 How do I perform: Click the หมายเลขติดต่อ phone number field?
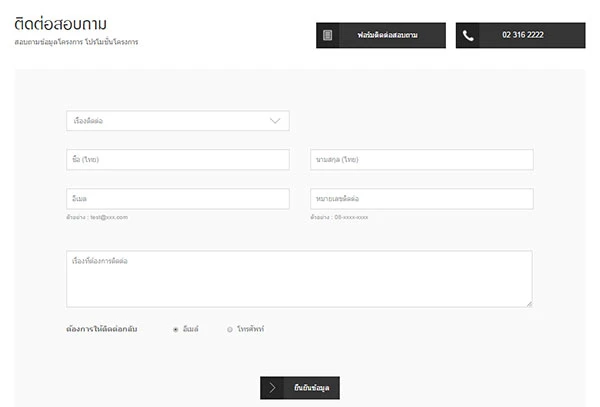(x=421, y=199)
